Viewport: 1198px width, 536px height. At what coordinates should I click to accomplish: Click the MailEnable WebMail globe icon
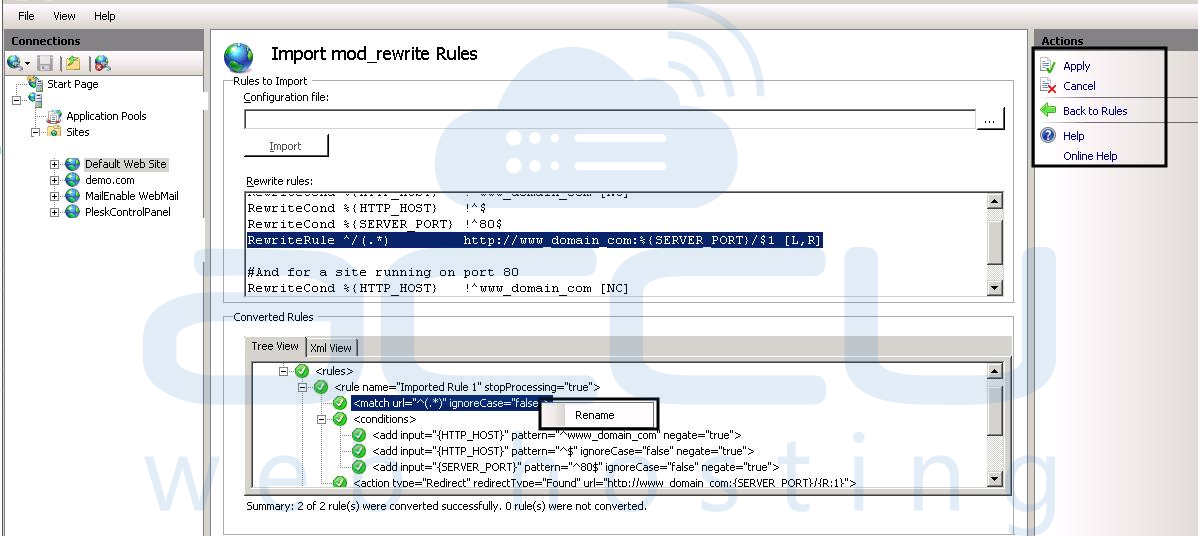click(x=73, y=196)
